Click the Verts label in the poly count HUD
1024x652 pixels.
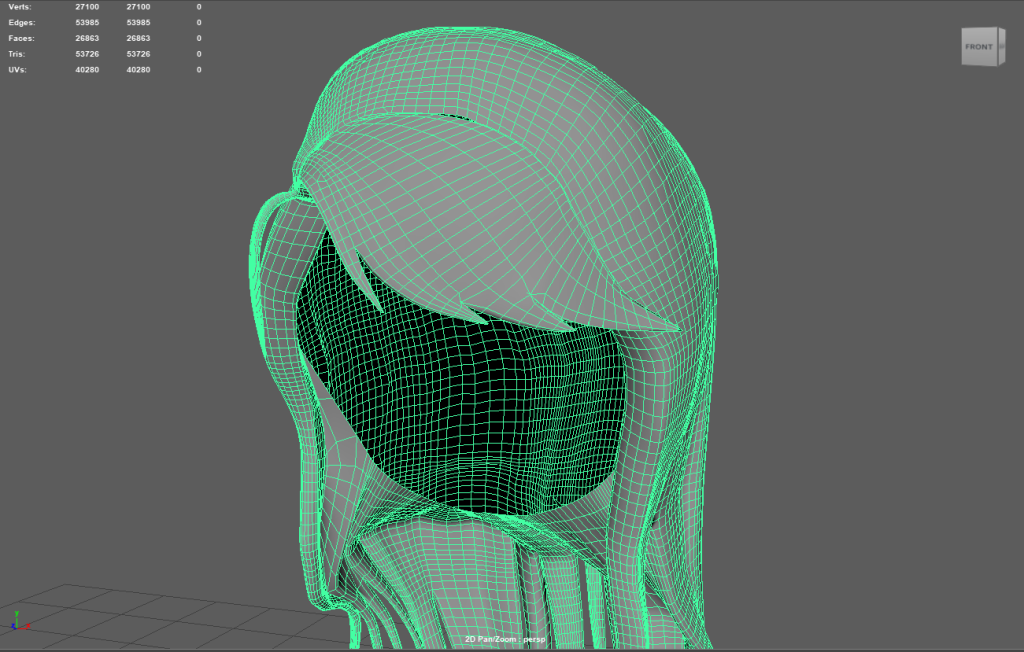point(20,7)
